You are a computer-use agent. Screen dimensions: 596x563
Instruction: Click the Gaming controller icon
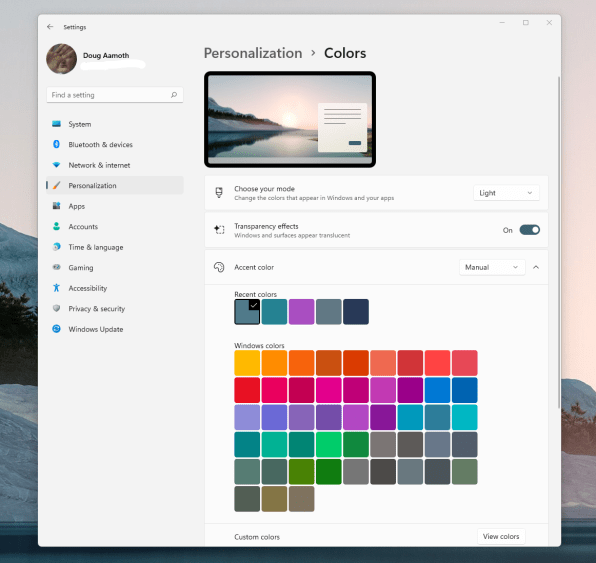click(x=57, y=267)
